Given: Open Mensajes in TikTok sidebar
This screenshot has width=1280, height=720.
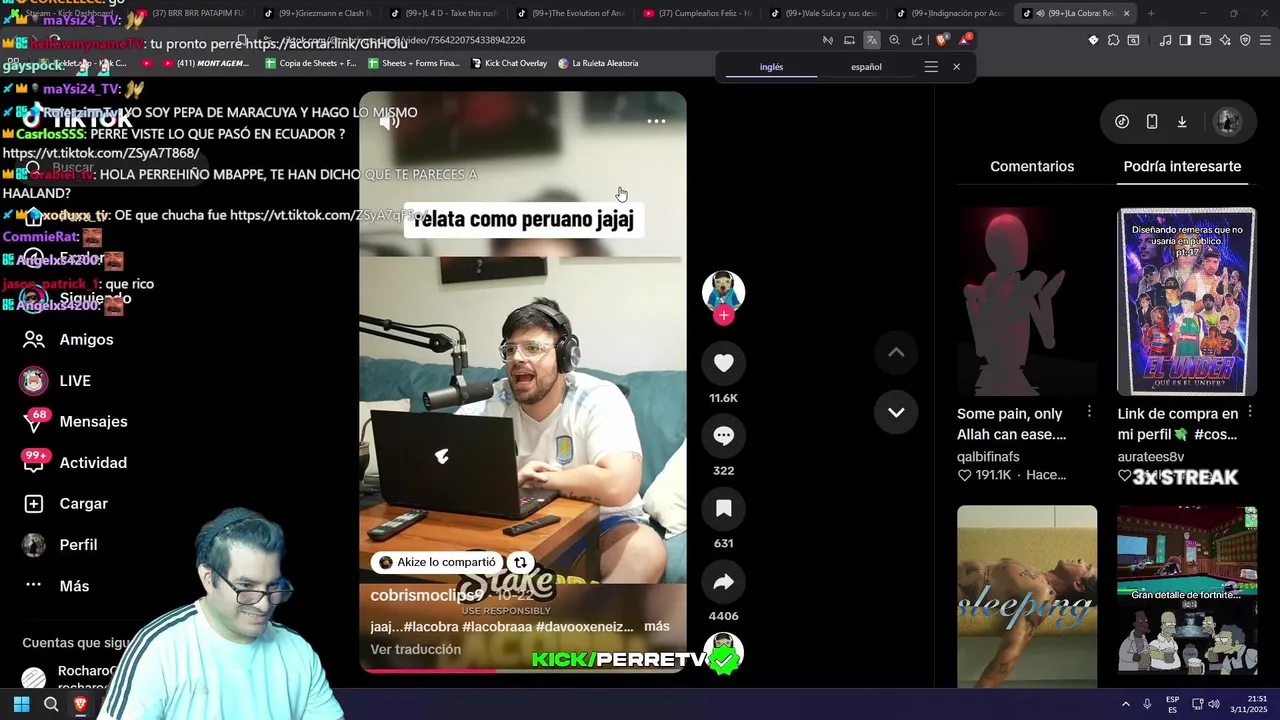Looking at the screenshot, I should coord(75,422).
